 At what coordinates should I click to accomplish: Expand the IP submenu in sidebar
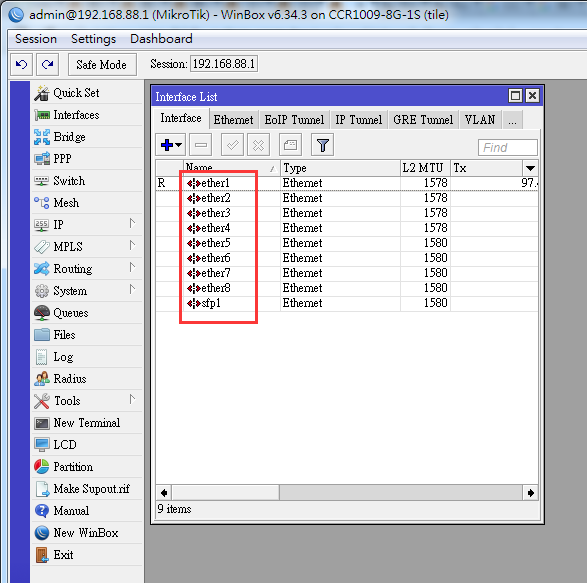click(x=132, y=224)
